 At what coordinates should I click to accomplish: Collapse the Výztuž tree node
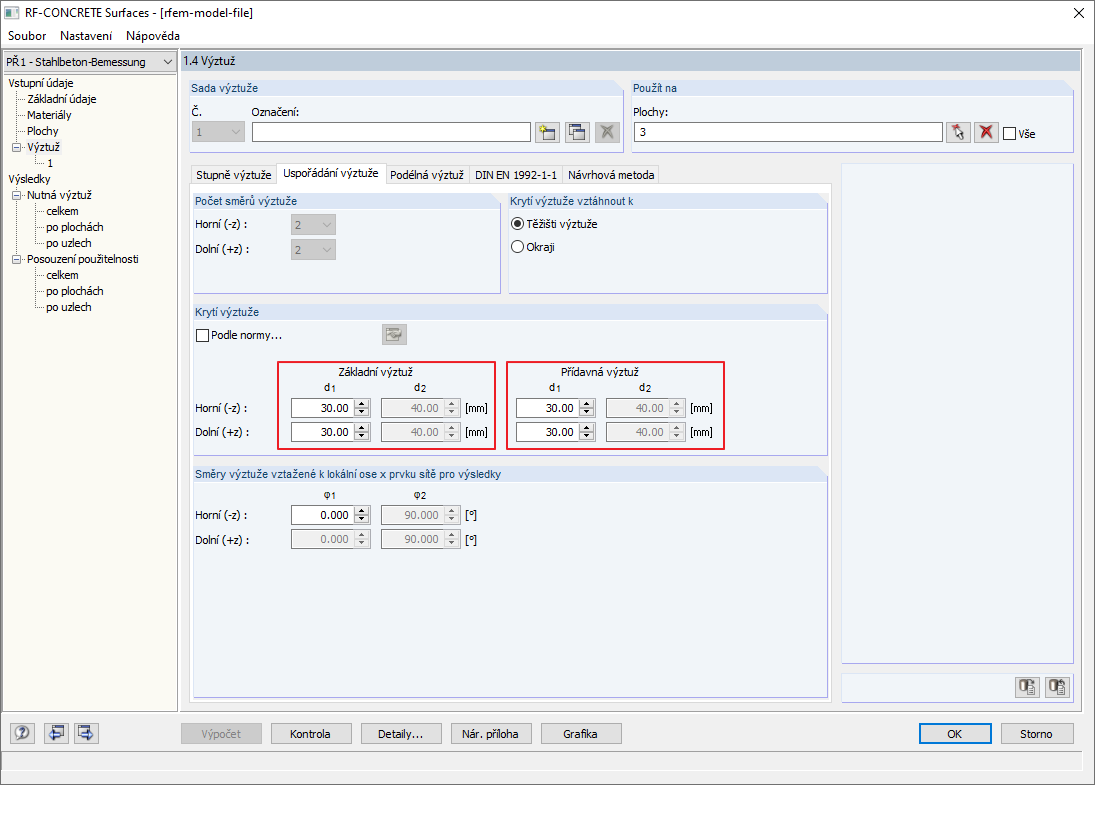(17, 147)
